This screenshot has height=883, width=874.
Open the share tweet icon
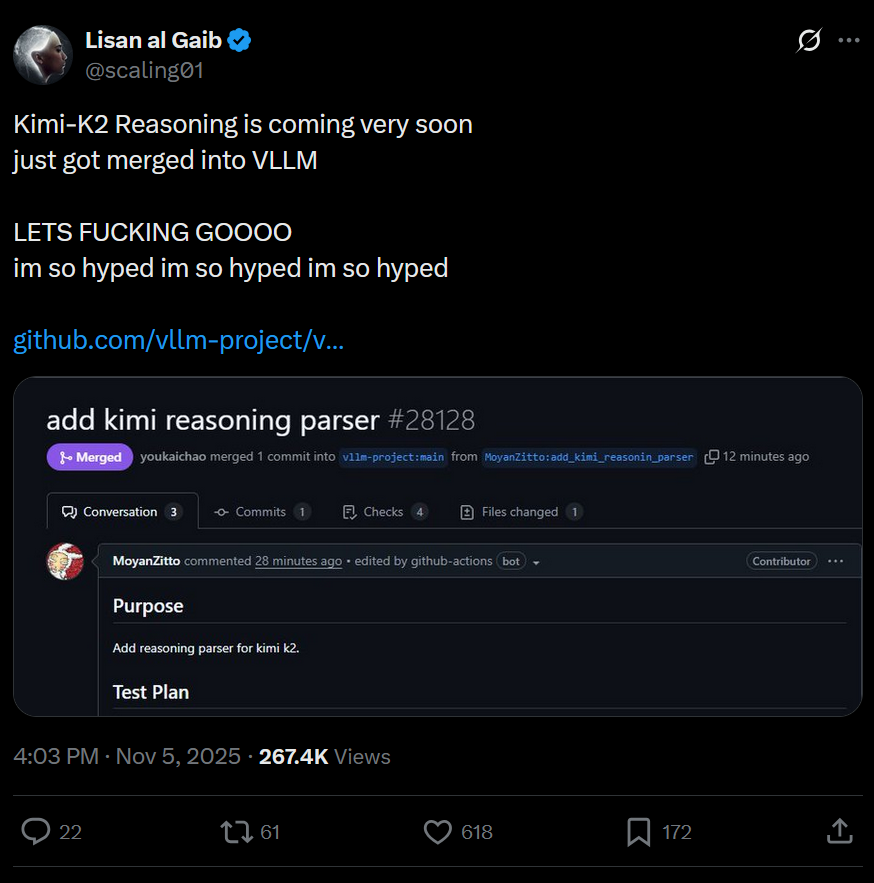click(x=839, y=831)
